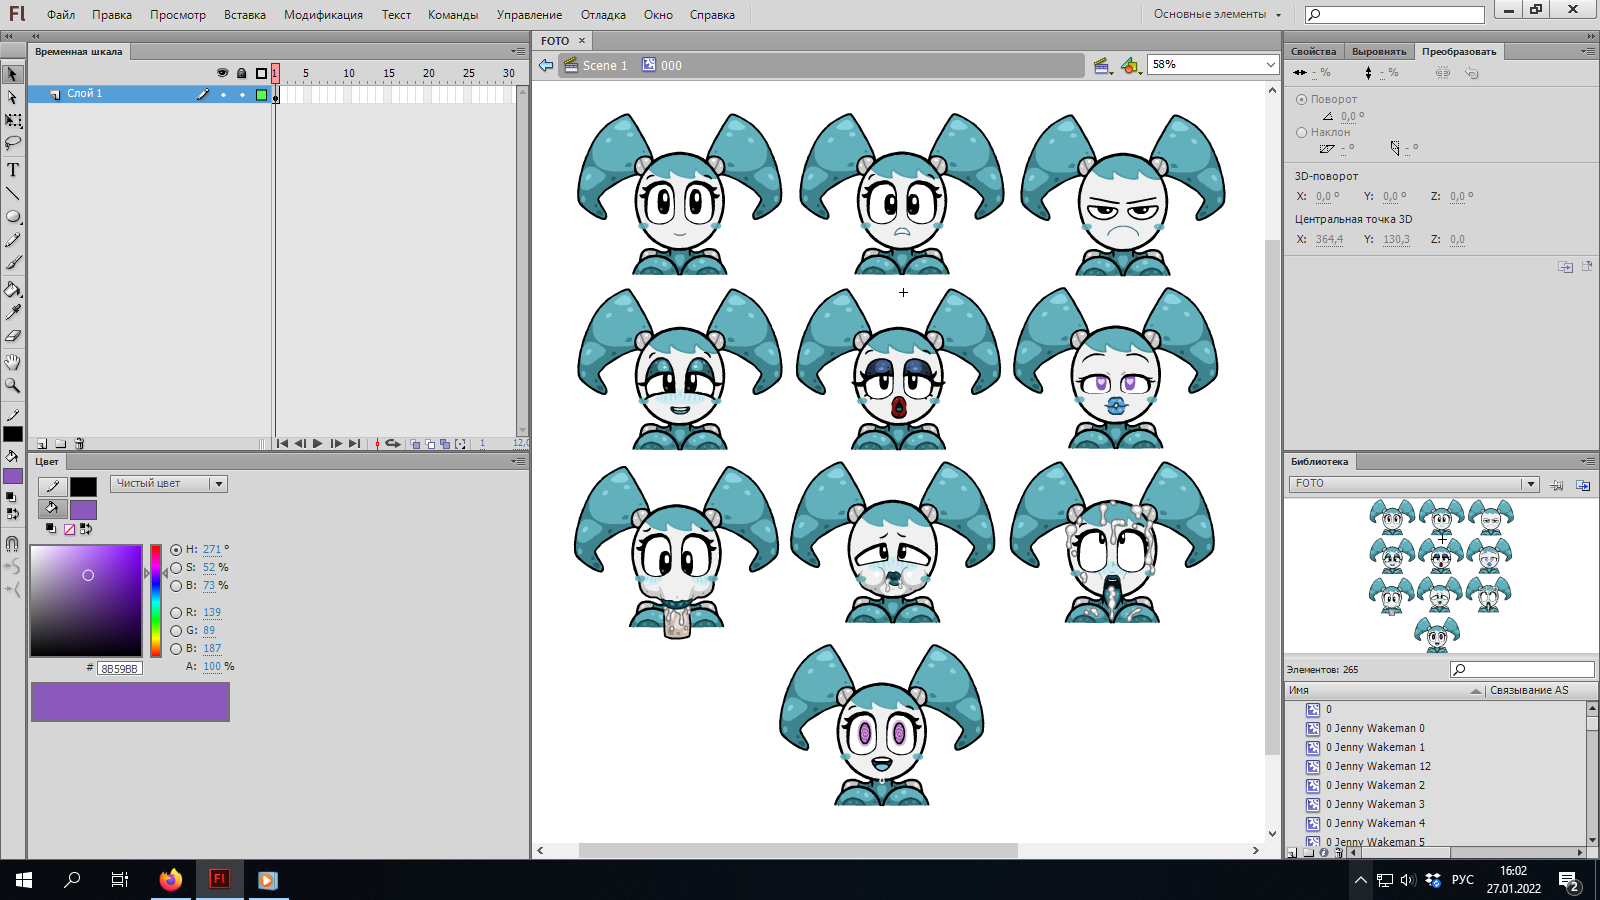Image resolution: width=1600 pixels, height=900 pixels.
Task: Step forward one frame
Action: tap(336, 444)
